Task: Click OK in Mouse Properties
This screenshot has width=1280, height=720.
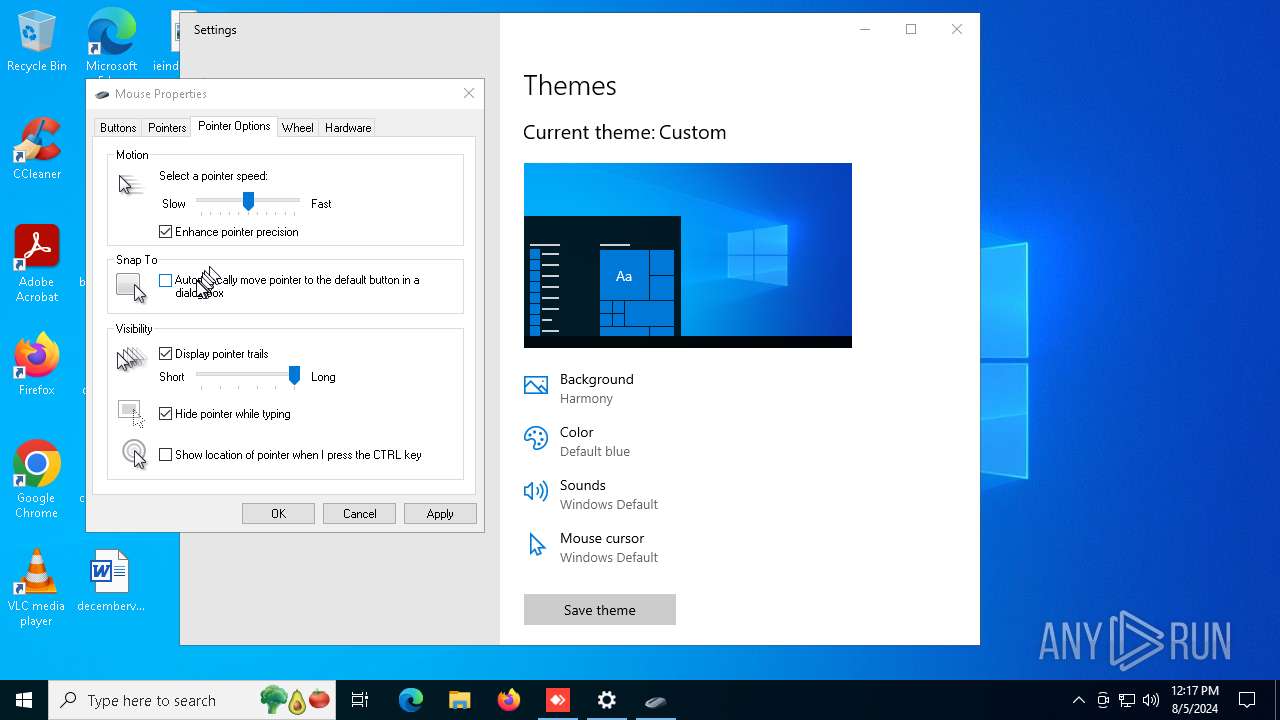Action: (278, 513)
